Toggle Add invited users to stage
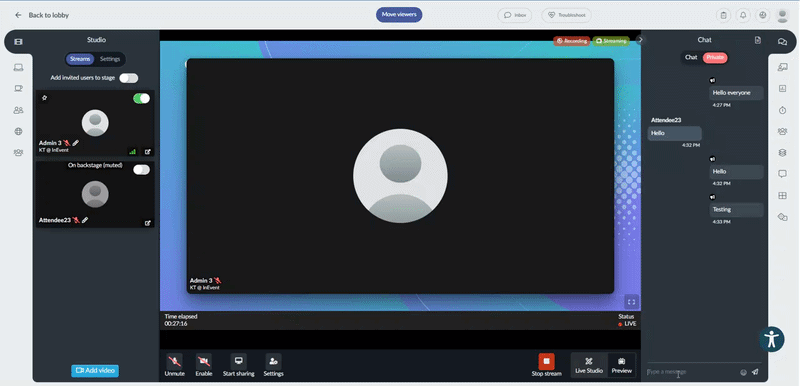 129,78
